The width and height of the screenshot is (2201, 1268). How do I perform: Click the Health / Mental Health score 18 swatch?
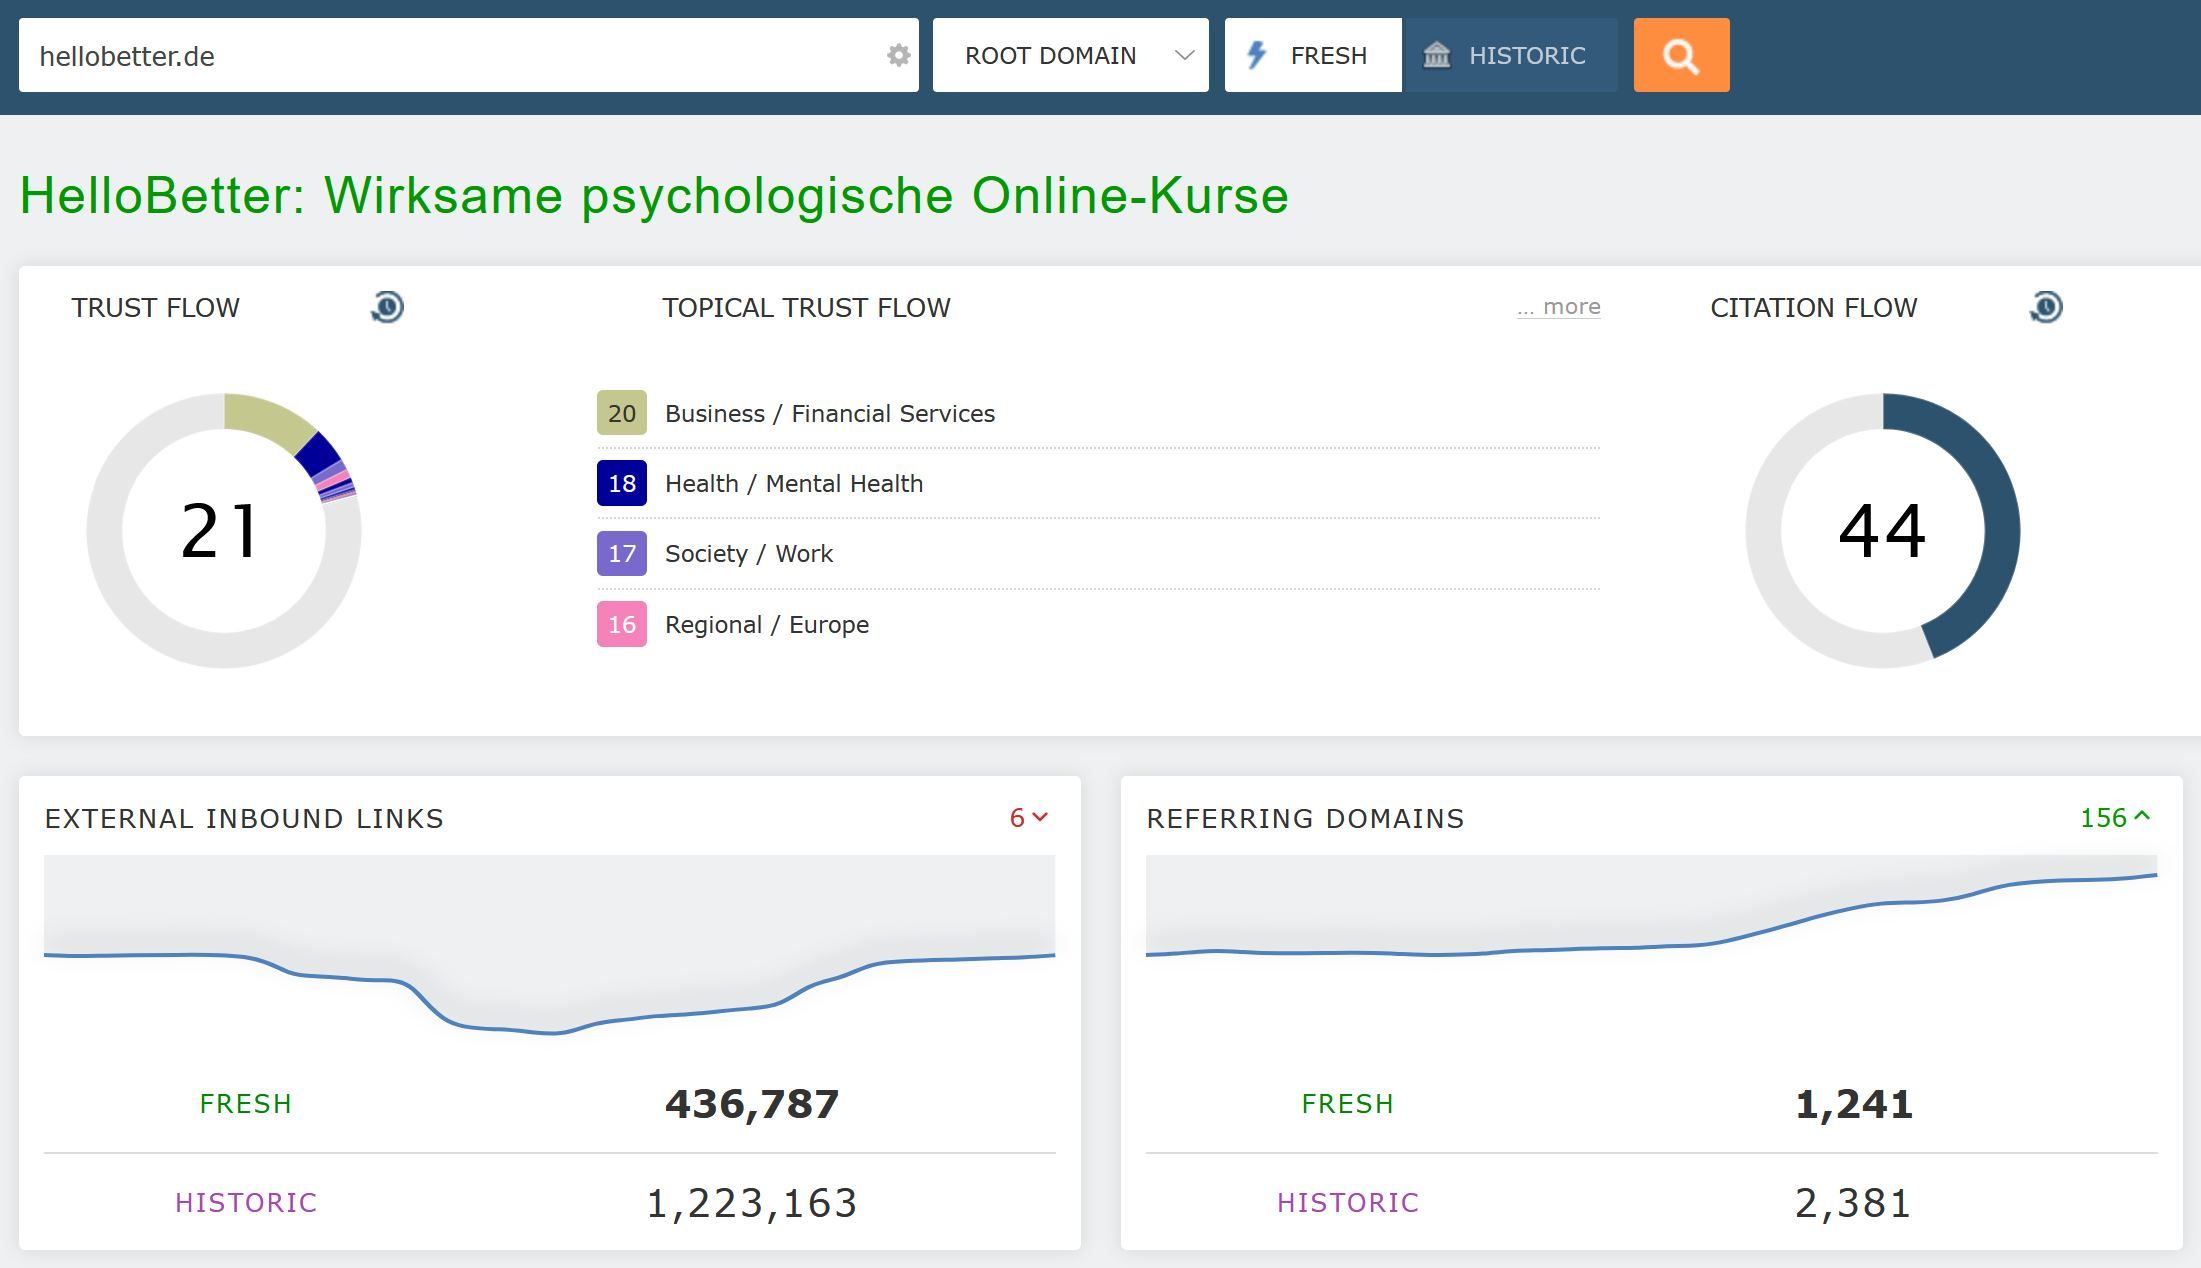point(622,484)
